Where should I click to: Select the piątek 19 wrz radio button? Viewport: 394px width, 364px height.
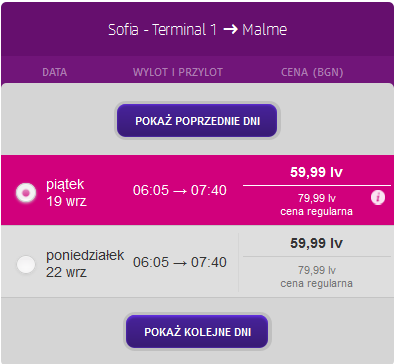[26, 192]
